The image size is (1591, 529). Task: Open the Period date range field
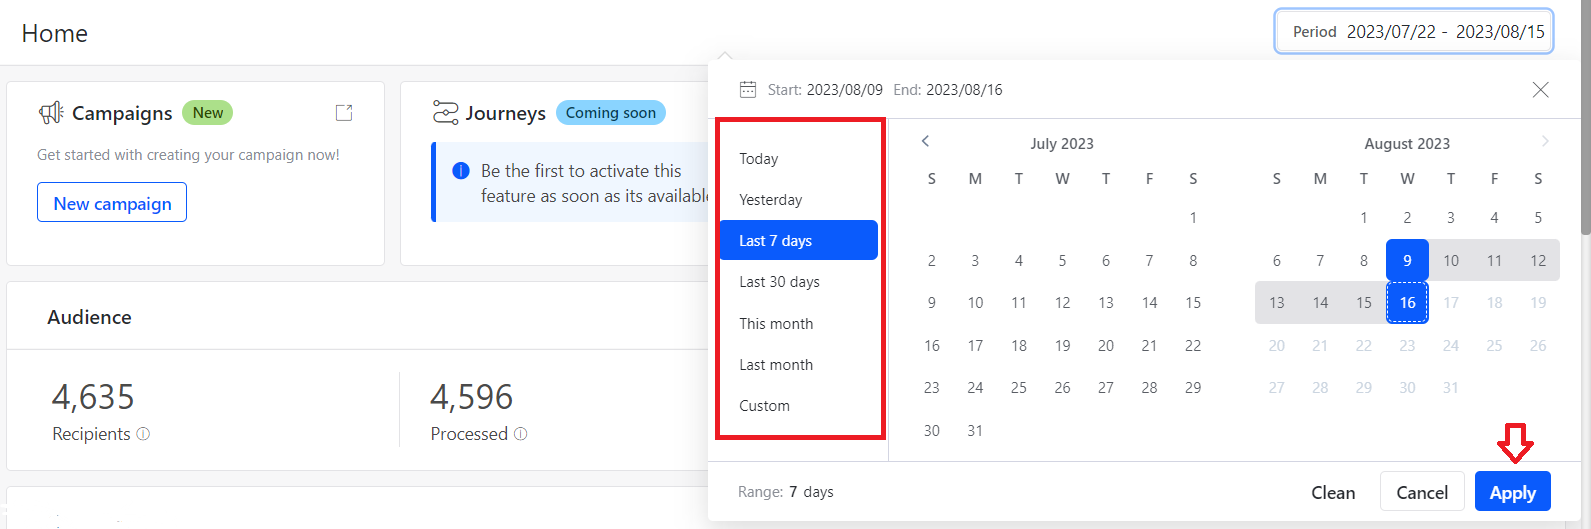(x=1415, y=31)
